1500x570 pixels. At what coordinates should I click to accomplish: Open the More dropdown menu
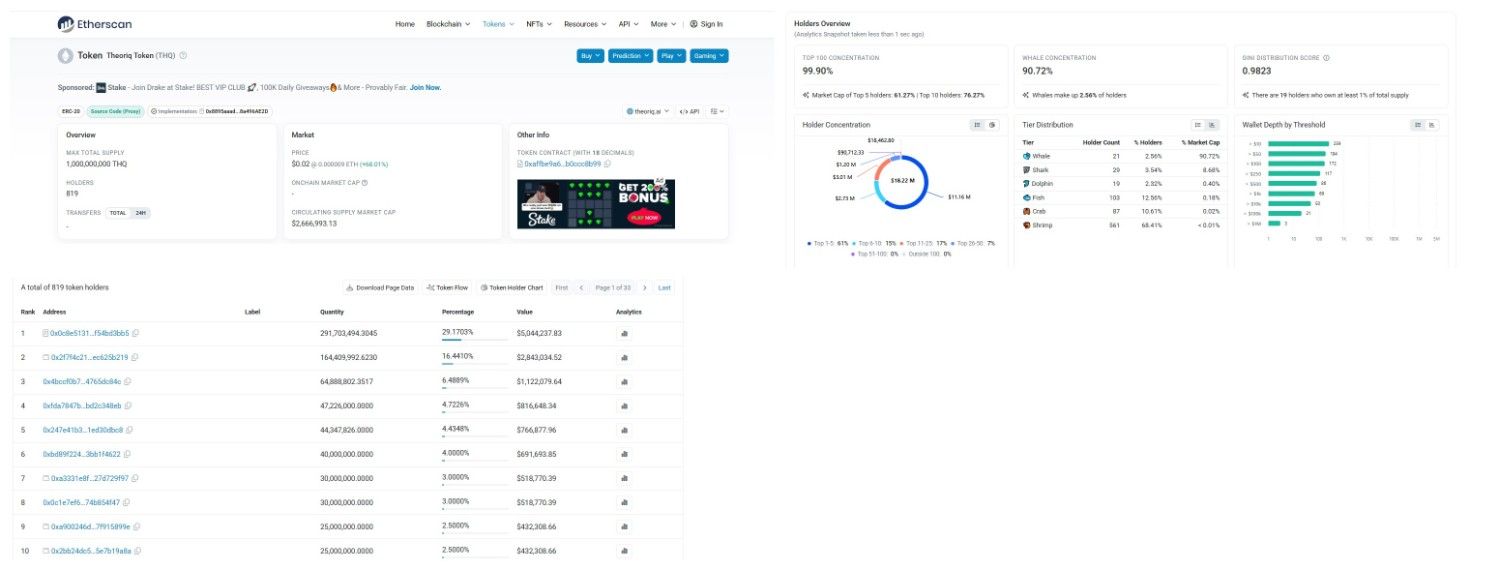662,24
